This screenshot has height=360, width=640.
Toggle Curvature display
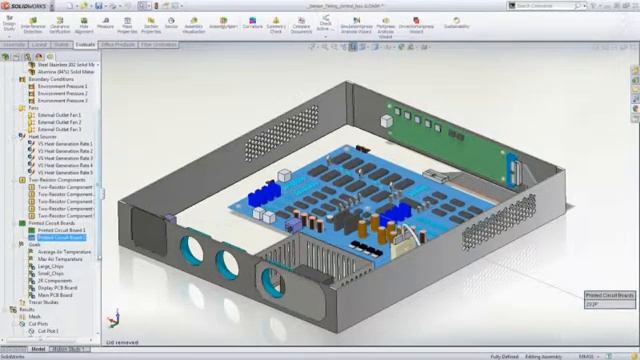(x=253, y=23)
